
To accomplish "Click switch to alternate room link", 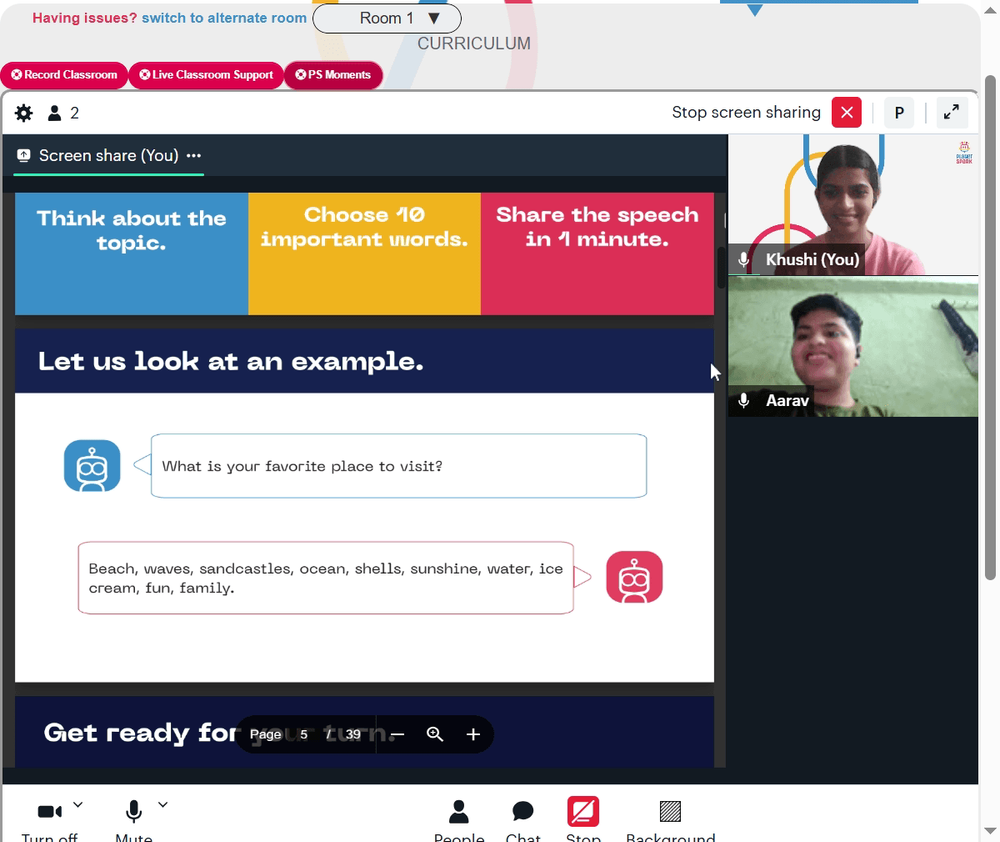I will (x=224, y=18).
